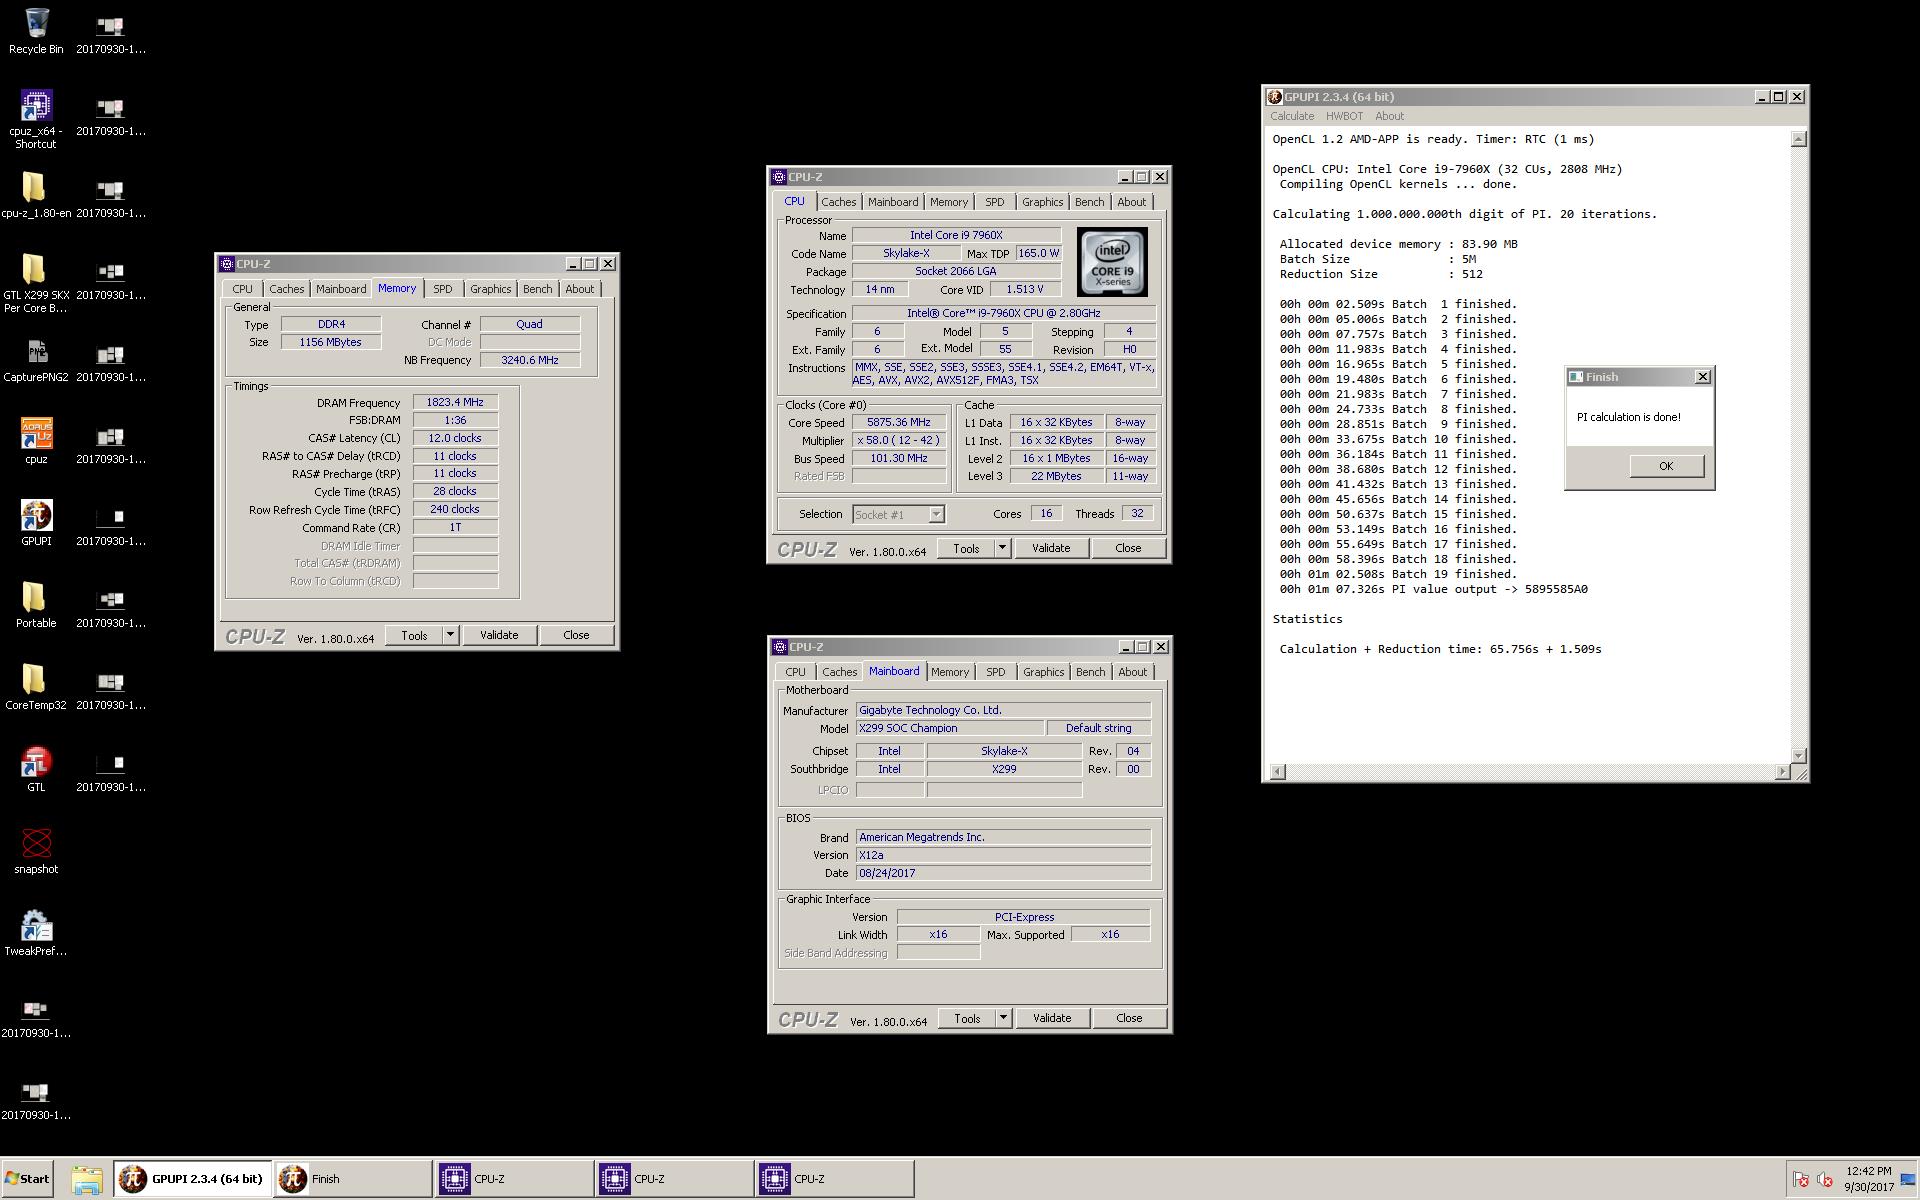
Task: Click the Default string field in Mainboard
Action: [1099, 728]
